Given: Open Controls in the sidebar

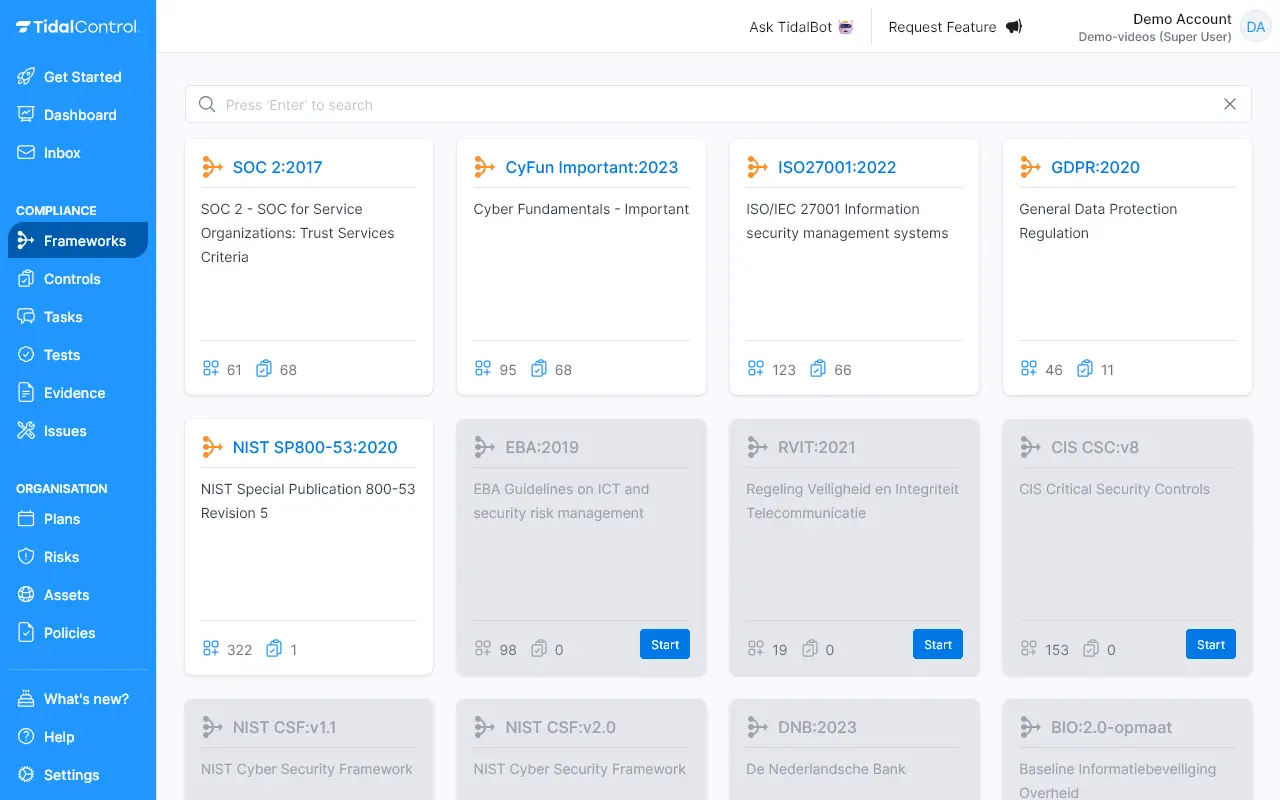Looking at the screenshot, I should (78, 279).
